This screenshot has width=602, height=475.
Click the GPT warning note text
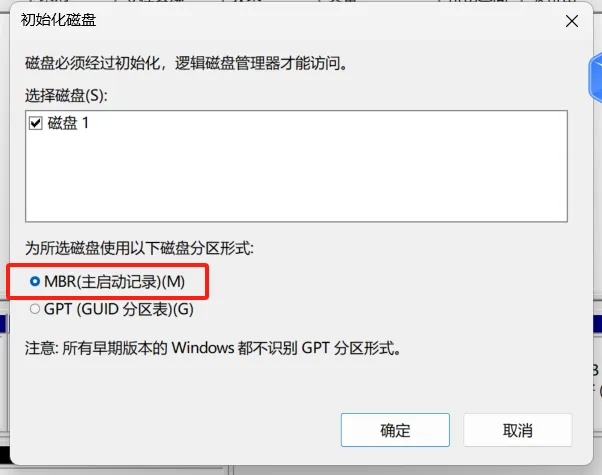(x=213, y=348)
